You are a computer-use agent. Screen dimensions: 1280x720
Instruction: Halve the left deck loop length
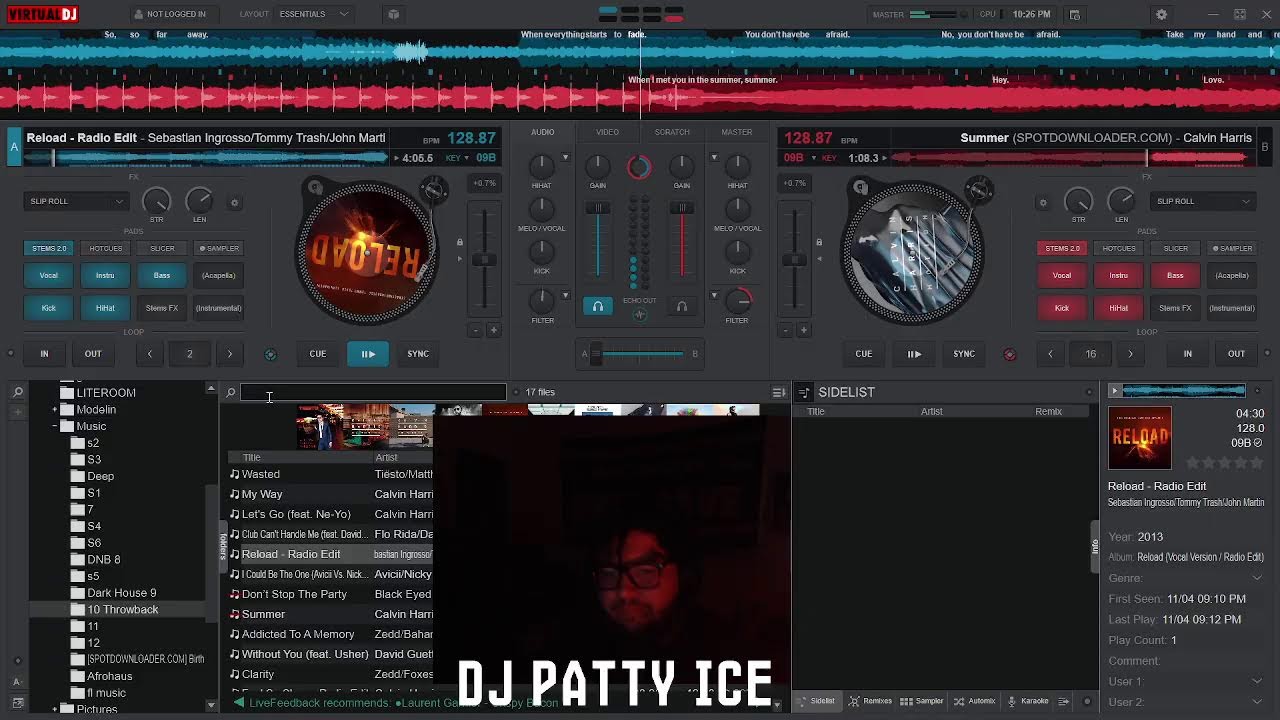point(150,354)
